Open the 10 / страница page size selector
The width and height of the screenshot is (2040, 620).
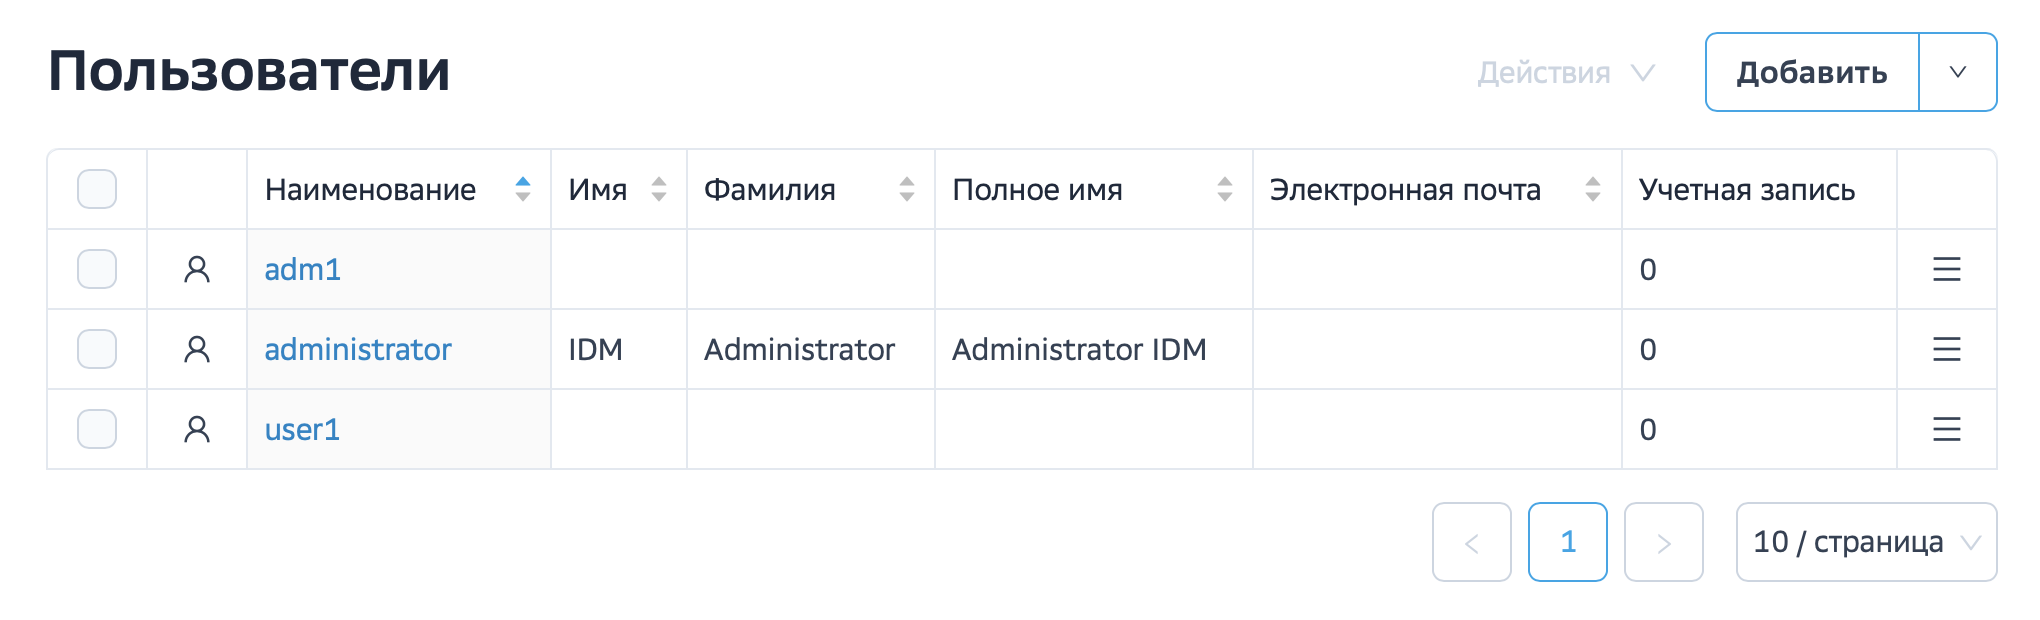coord(1866,543)
